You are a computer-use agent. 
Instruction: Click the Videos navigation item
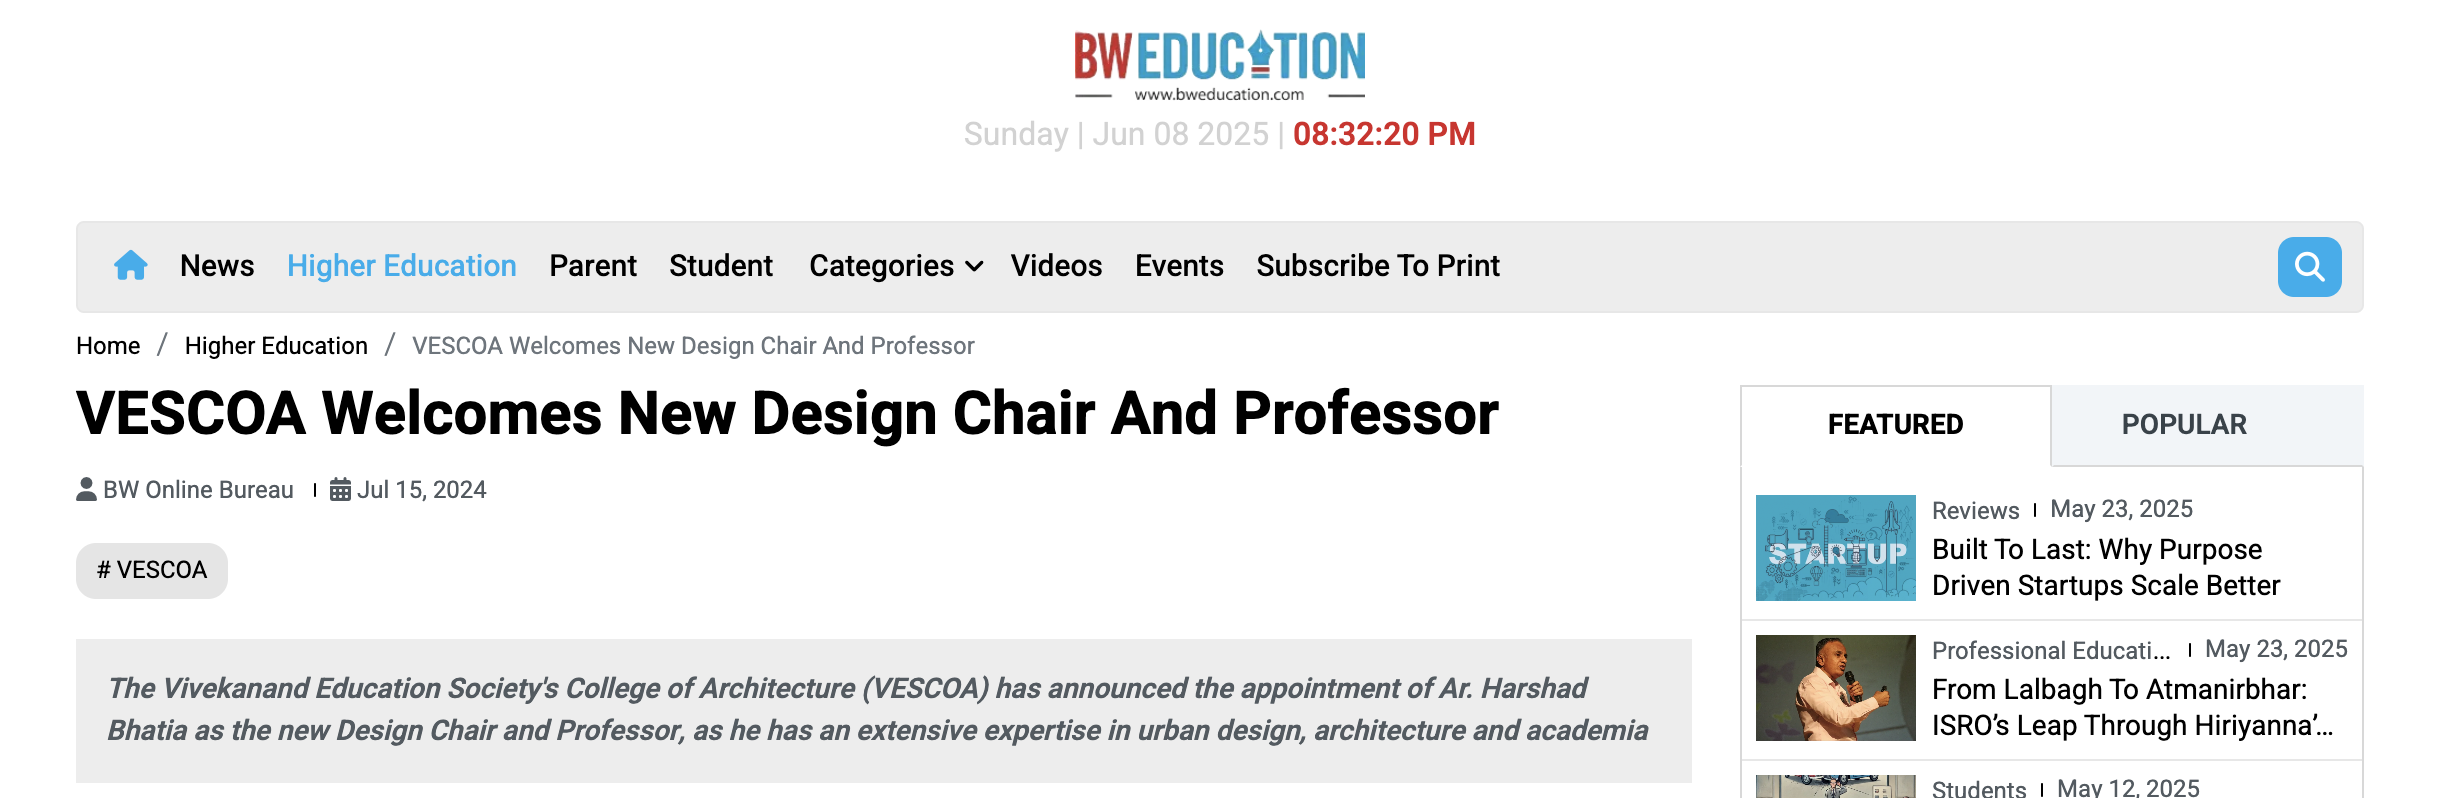(1056, 266)
